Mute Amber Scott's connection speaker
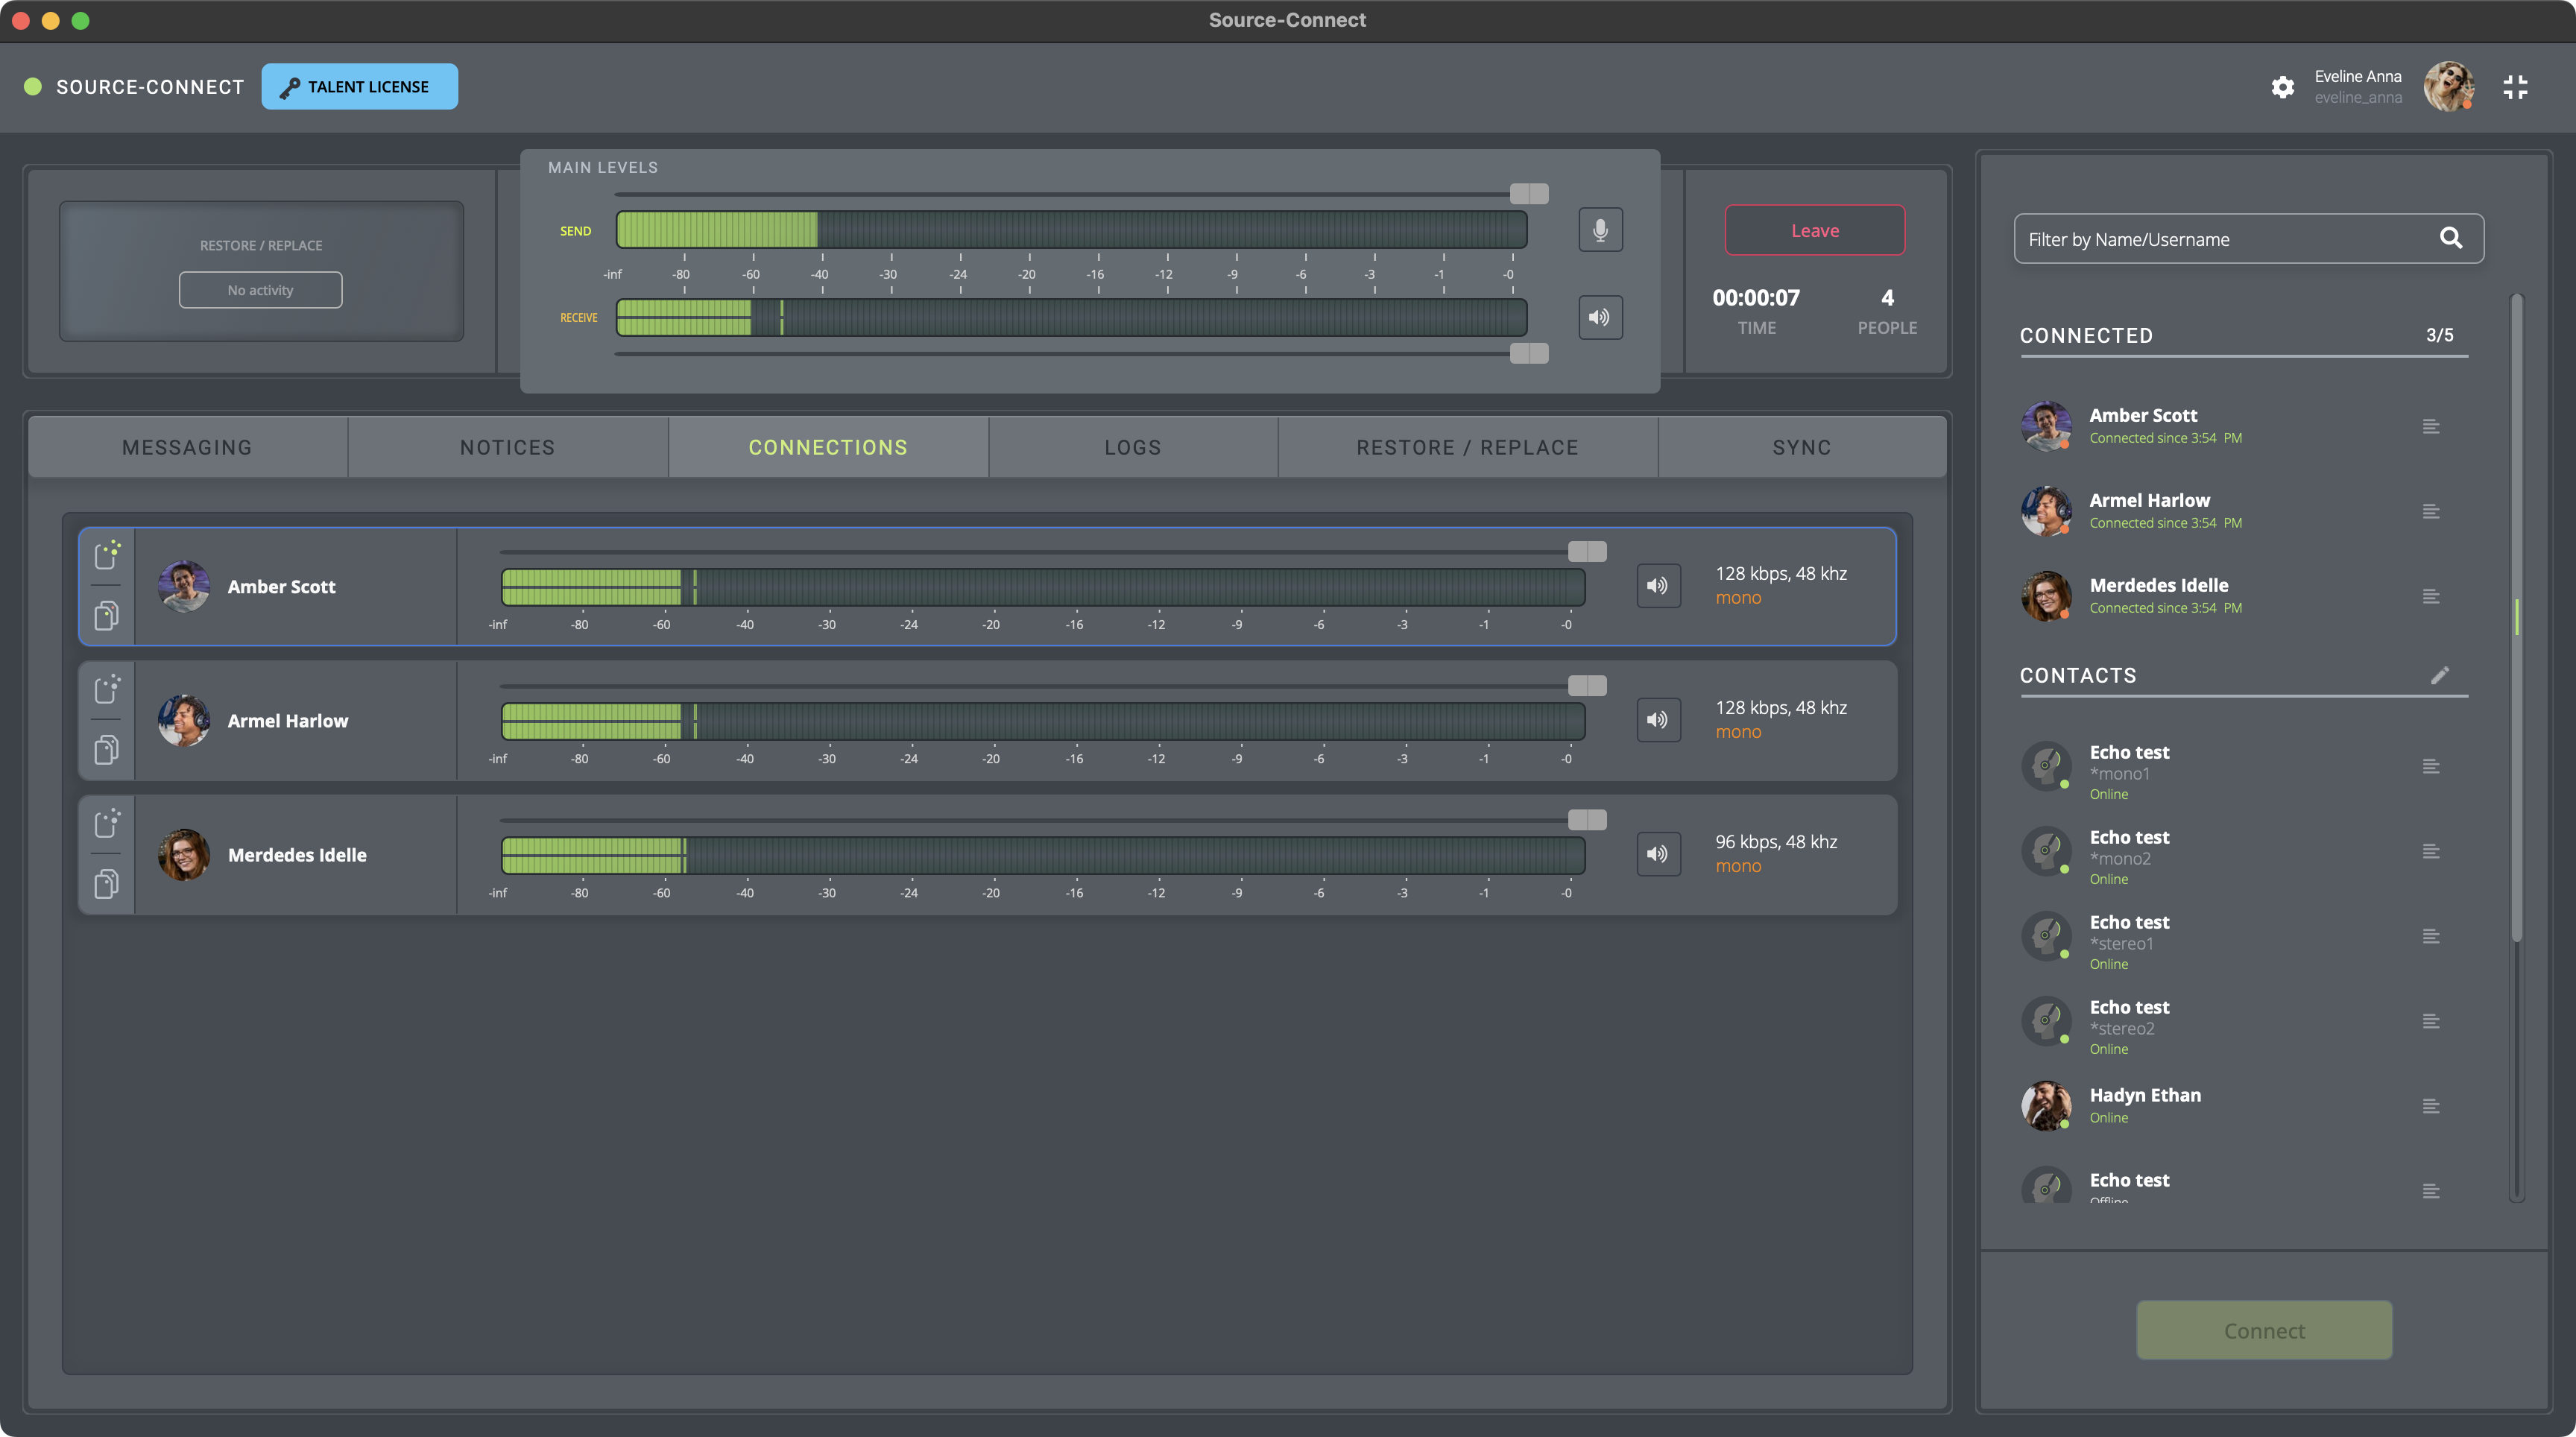Screen dimensions: 2576x1437 [1657, 586]
